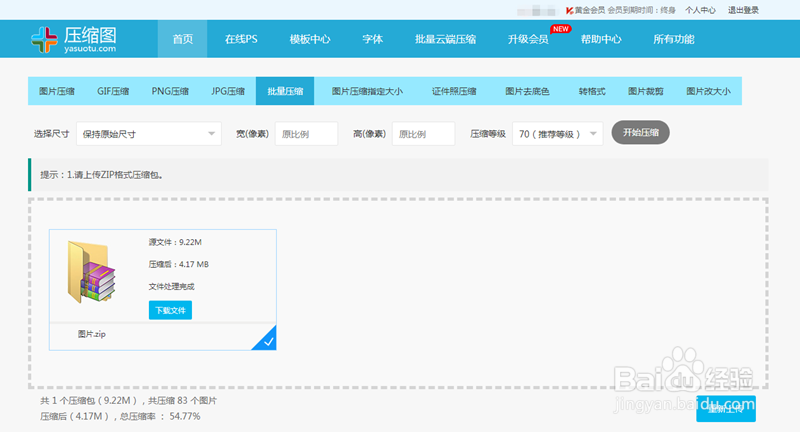
Task: Click the ZIP upload hint text
Action: (x=102, y=175)
